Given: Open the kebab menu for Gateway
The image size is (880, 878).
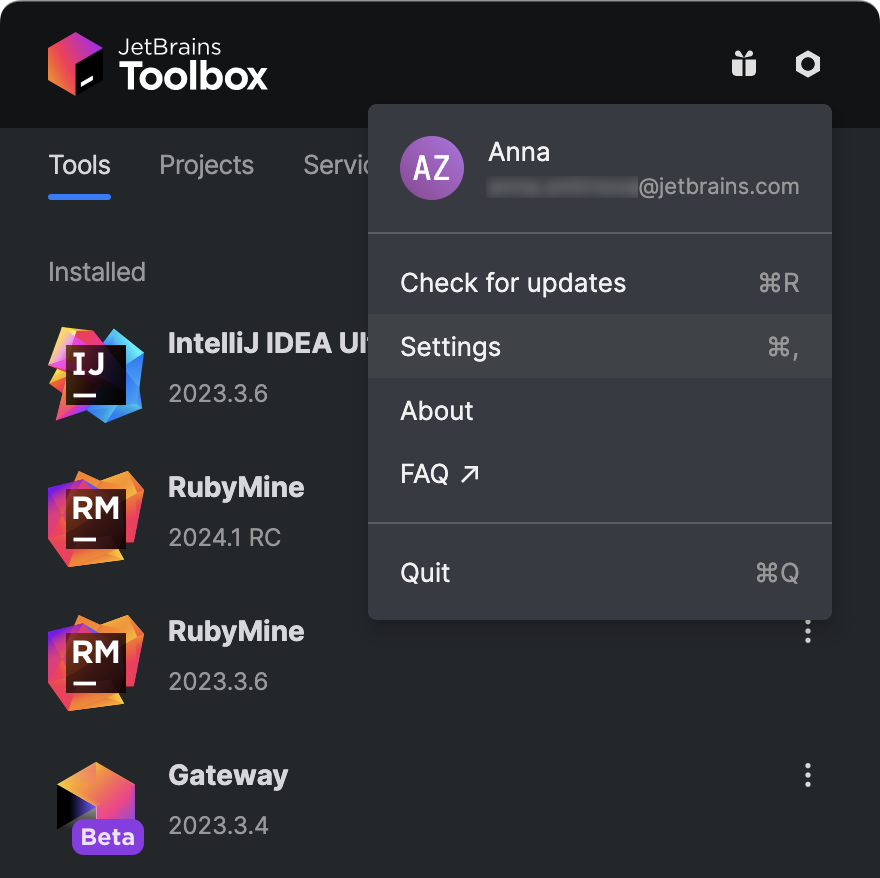Looking at the screenshot, I should 807,775.
